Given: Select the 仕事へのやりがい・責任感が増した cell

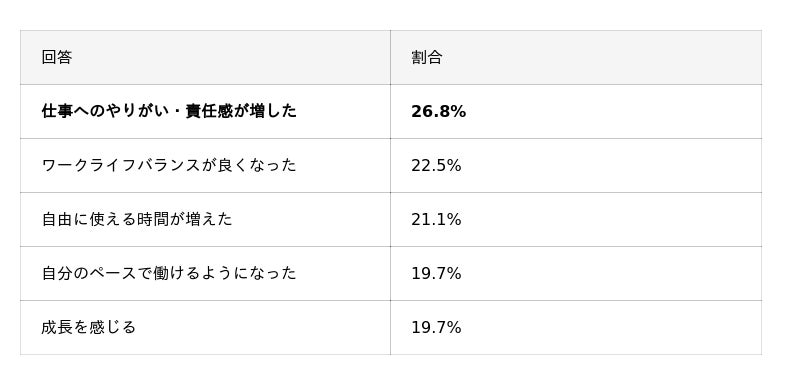Looking at the screenshot, I should pyautogui.click(x=205, y=111).
